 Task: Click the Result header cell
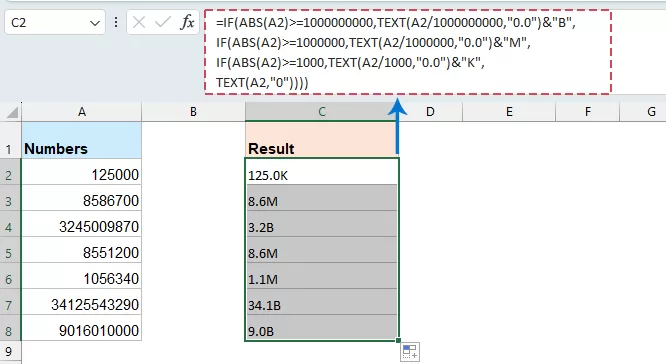[322, 140]
